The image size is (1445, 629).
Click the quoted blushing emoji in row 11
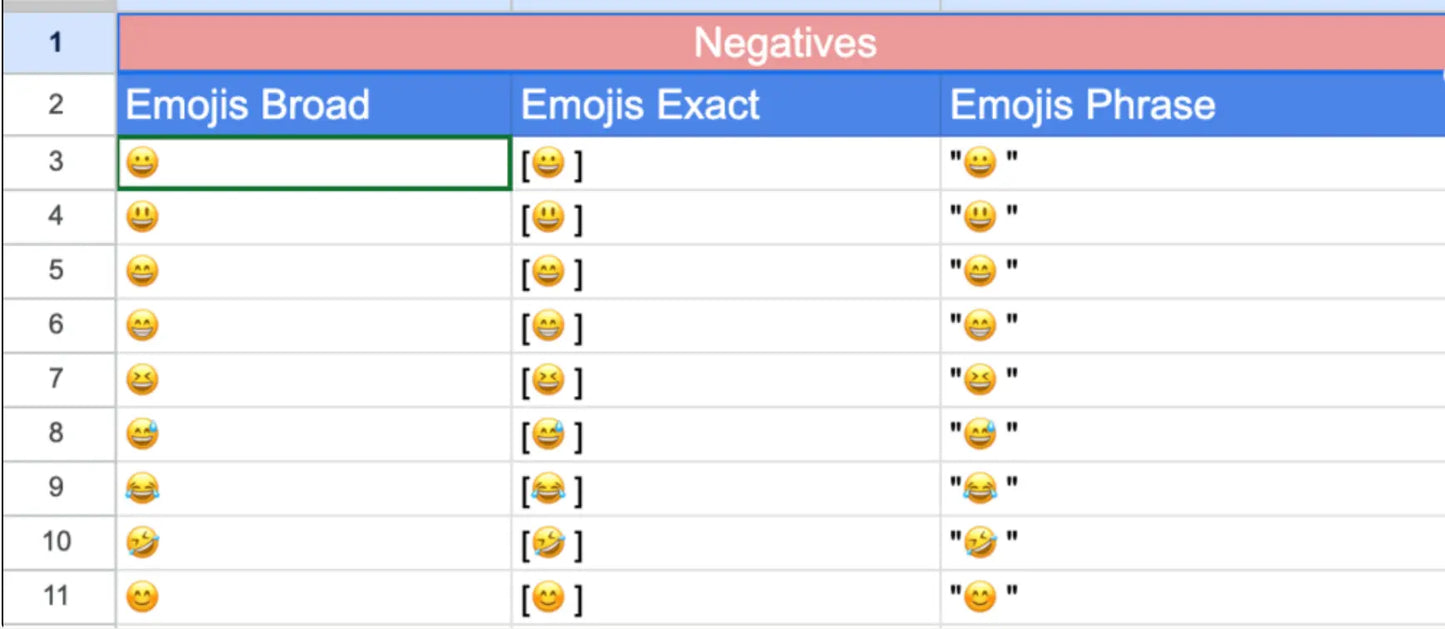tap(983, 598)
